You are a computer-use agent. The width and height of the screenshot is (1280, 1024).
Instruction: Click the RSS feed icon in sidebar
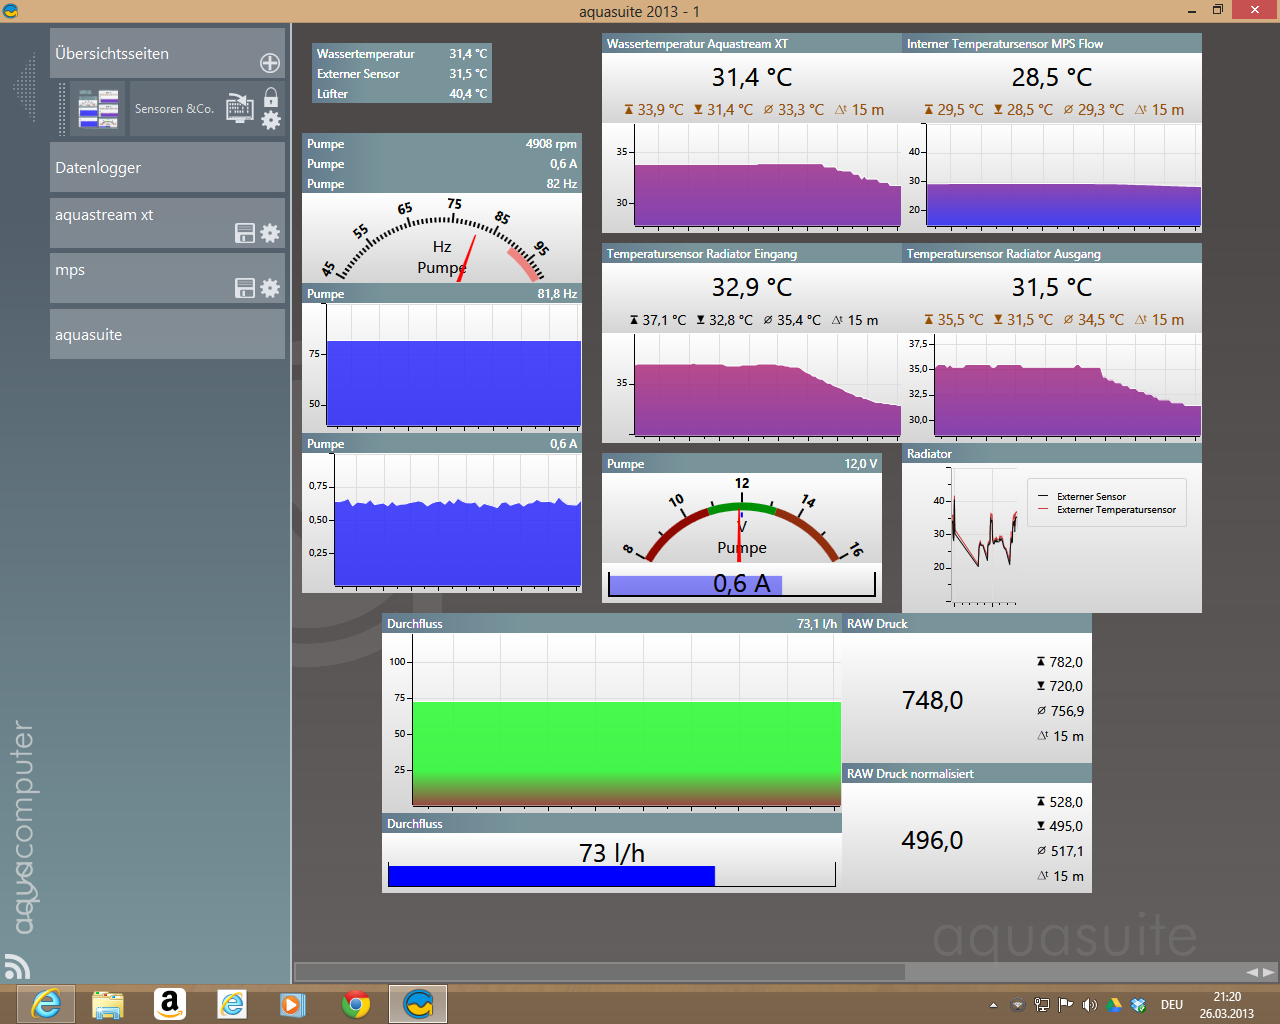click(17, 965)
